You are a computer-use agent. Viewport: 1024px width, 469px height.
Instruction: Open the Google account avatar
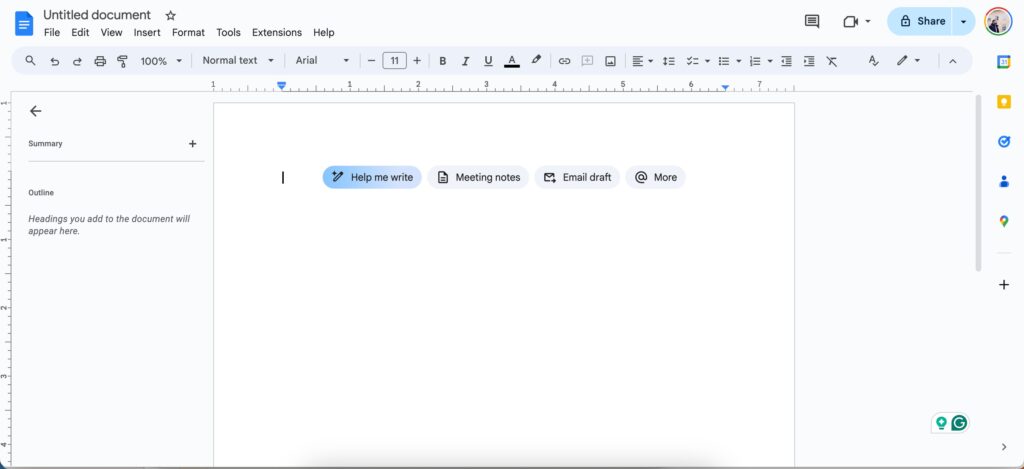pos(998,22)
